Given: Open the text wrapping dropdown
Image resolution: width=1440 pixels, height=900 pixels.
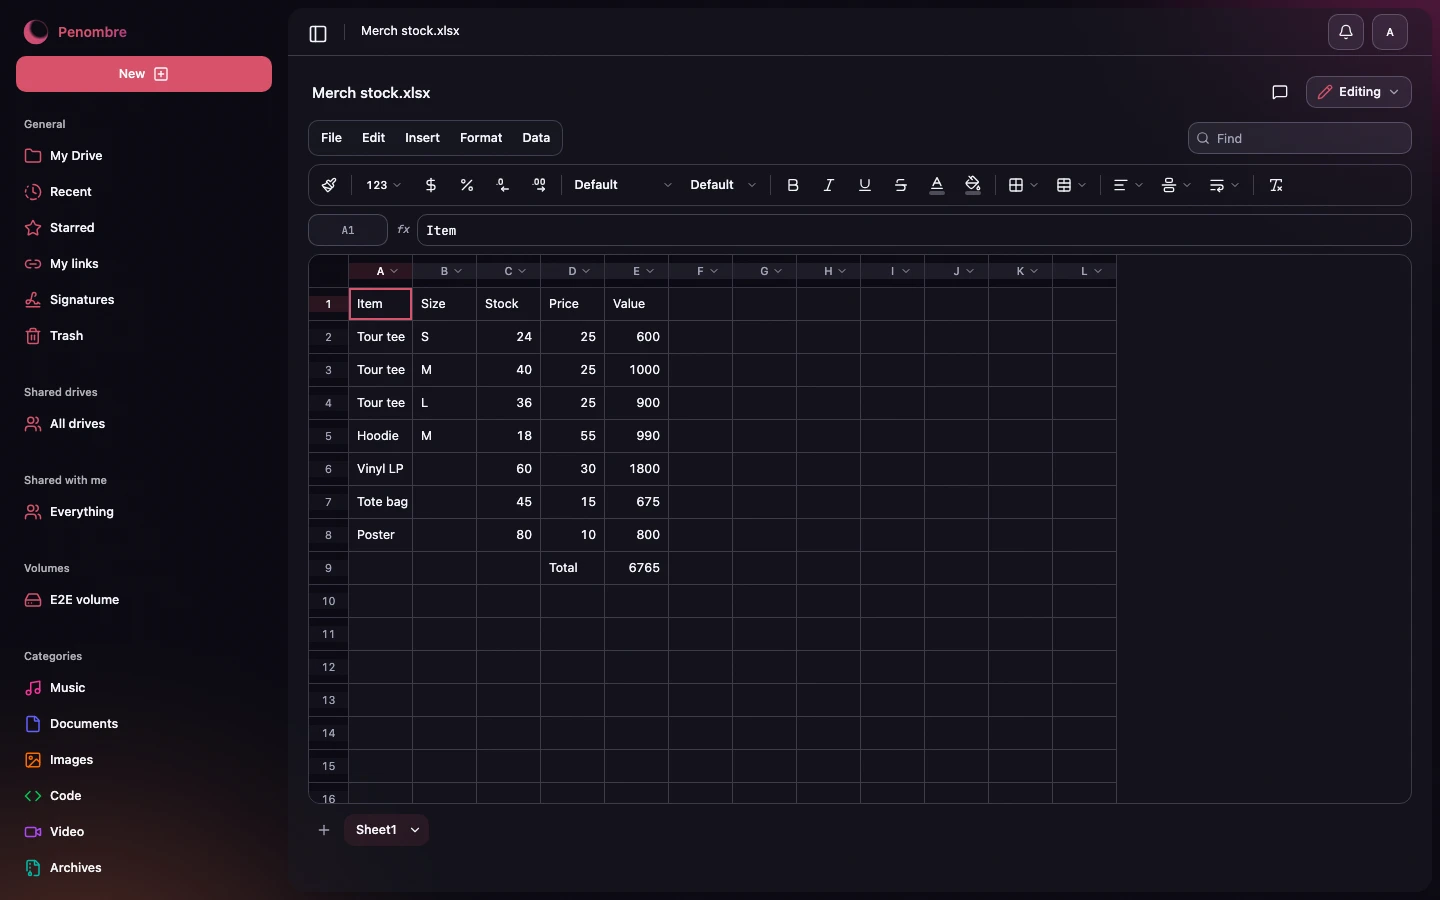Looking at the screenshot, I should 1224,185.
